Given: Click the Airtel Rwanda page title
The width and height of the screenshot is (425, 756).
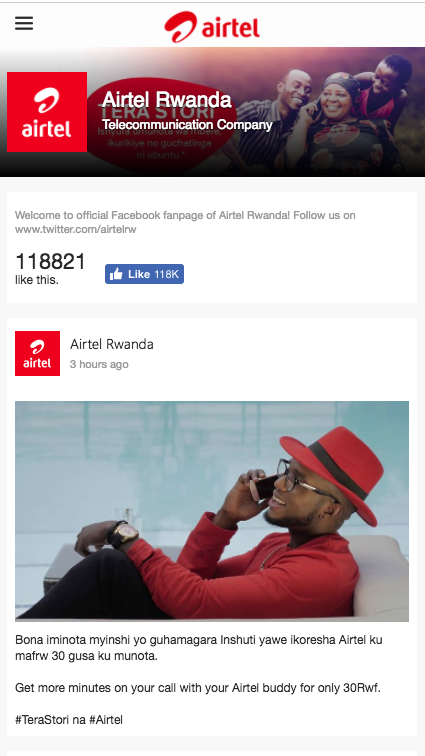Looking at the screenshot, I should click(166, 100).
